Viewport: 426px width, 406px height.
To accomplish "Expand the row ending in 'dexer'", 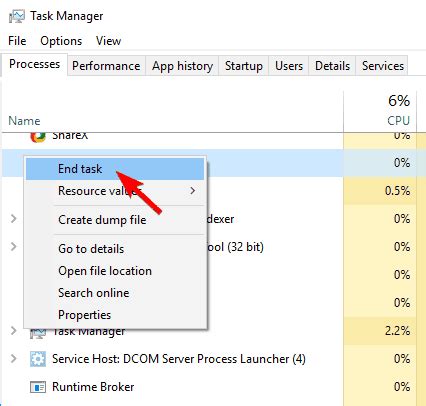I will coord(13,219).
